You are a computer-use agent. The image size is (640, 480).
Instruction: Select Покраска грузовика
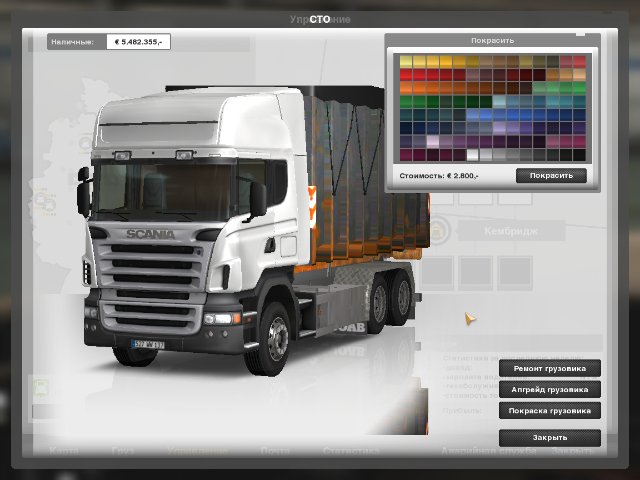549,411
